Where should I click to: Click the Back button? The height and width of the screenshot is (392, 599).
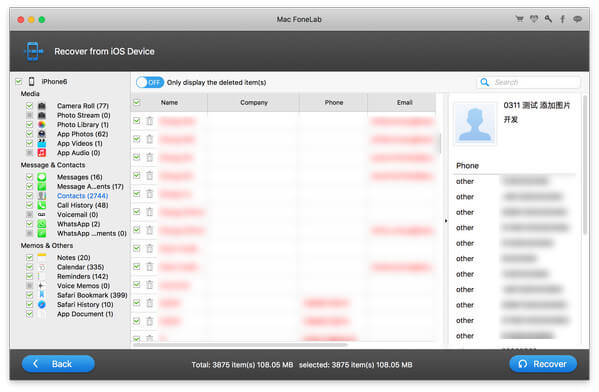(58, 364)
